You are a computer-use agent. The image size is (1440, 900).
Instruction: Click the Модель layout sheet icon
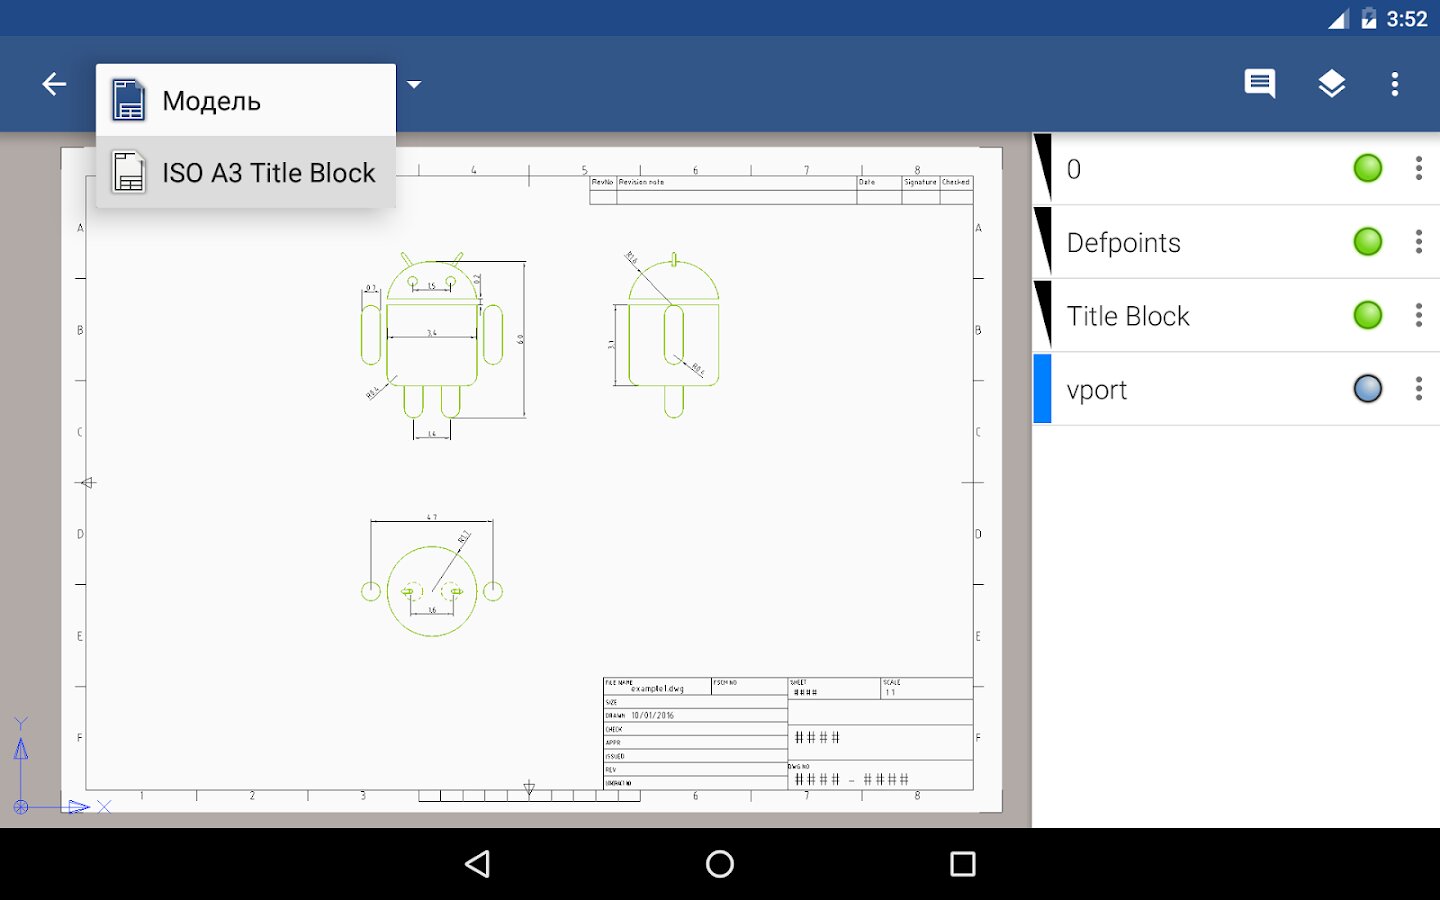[x=128, y=100]
